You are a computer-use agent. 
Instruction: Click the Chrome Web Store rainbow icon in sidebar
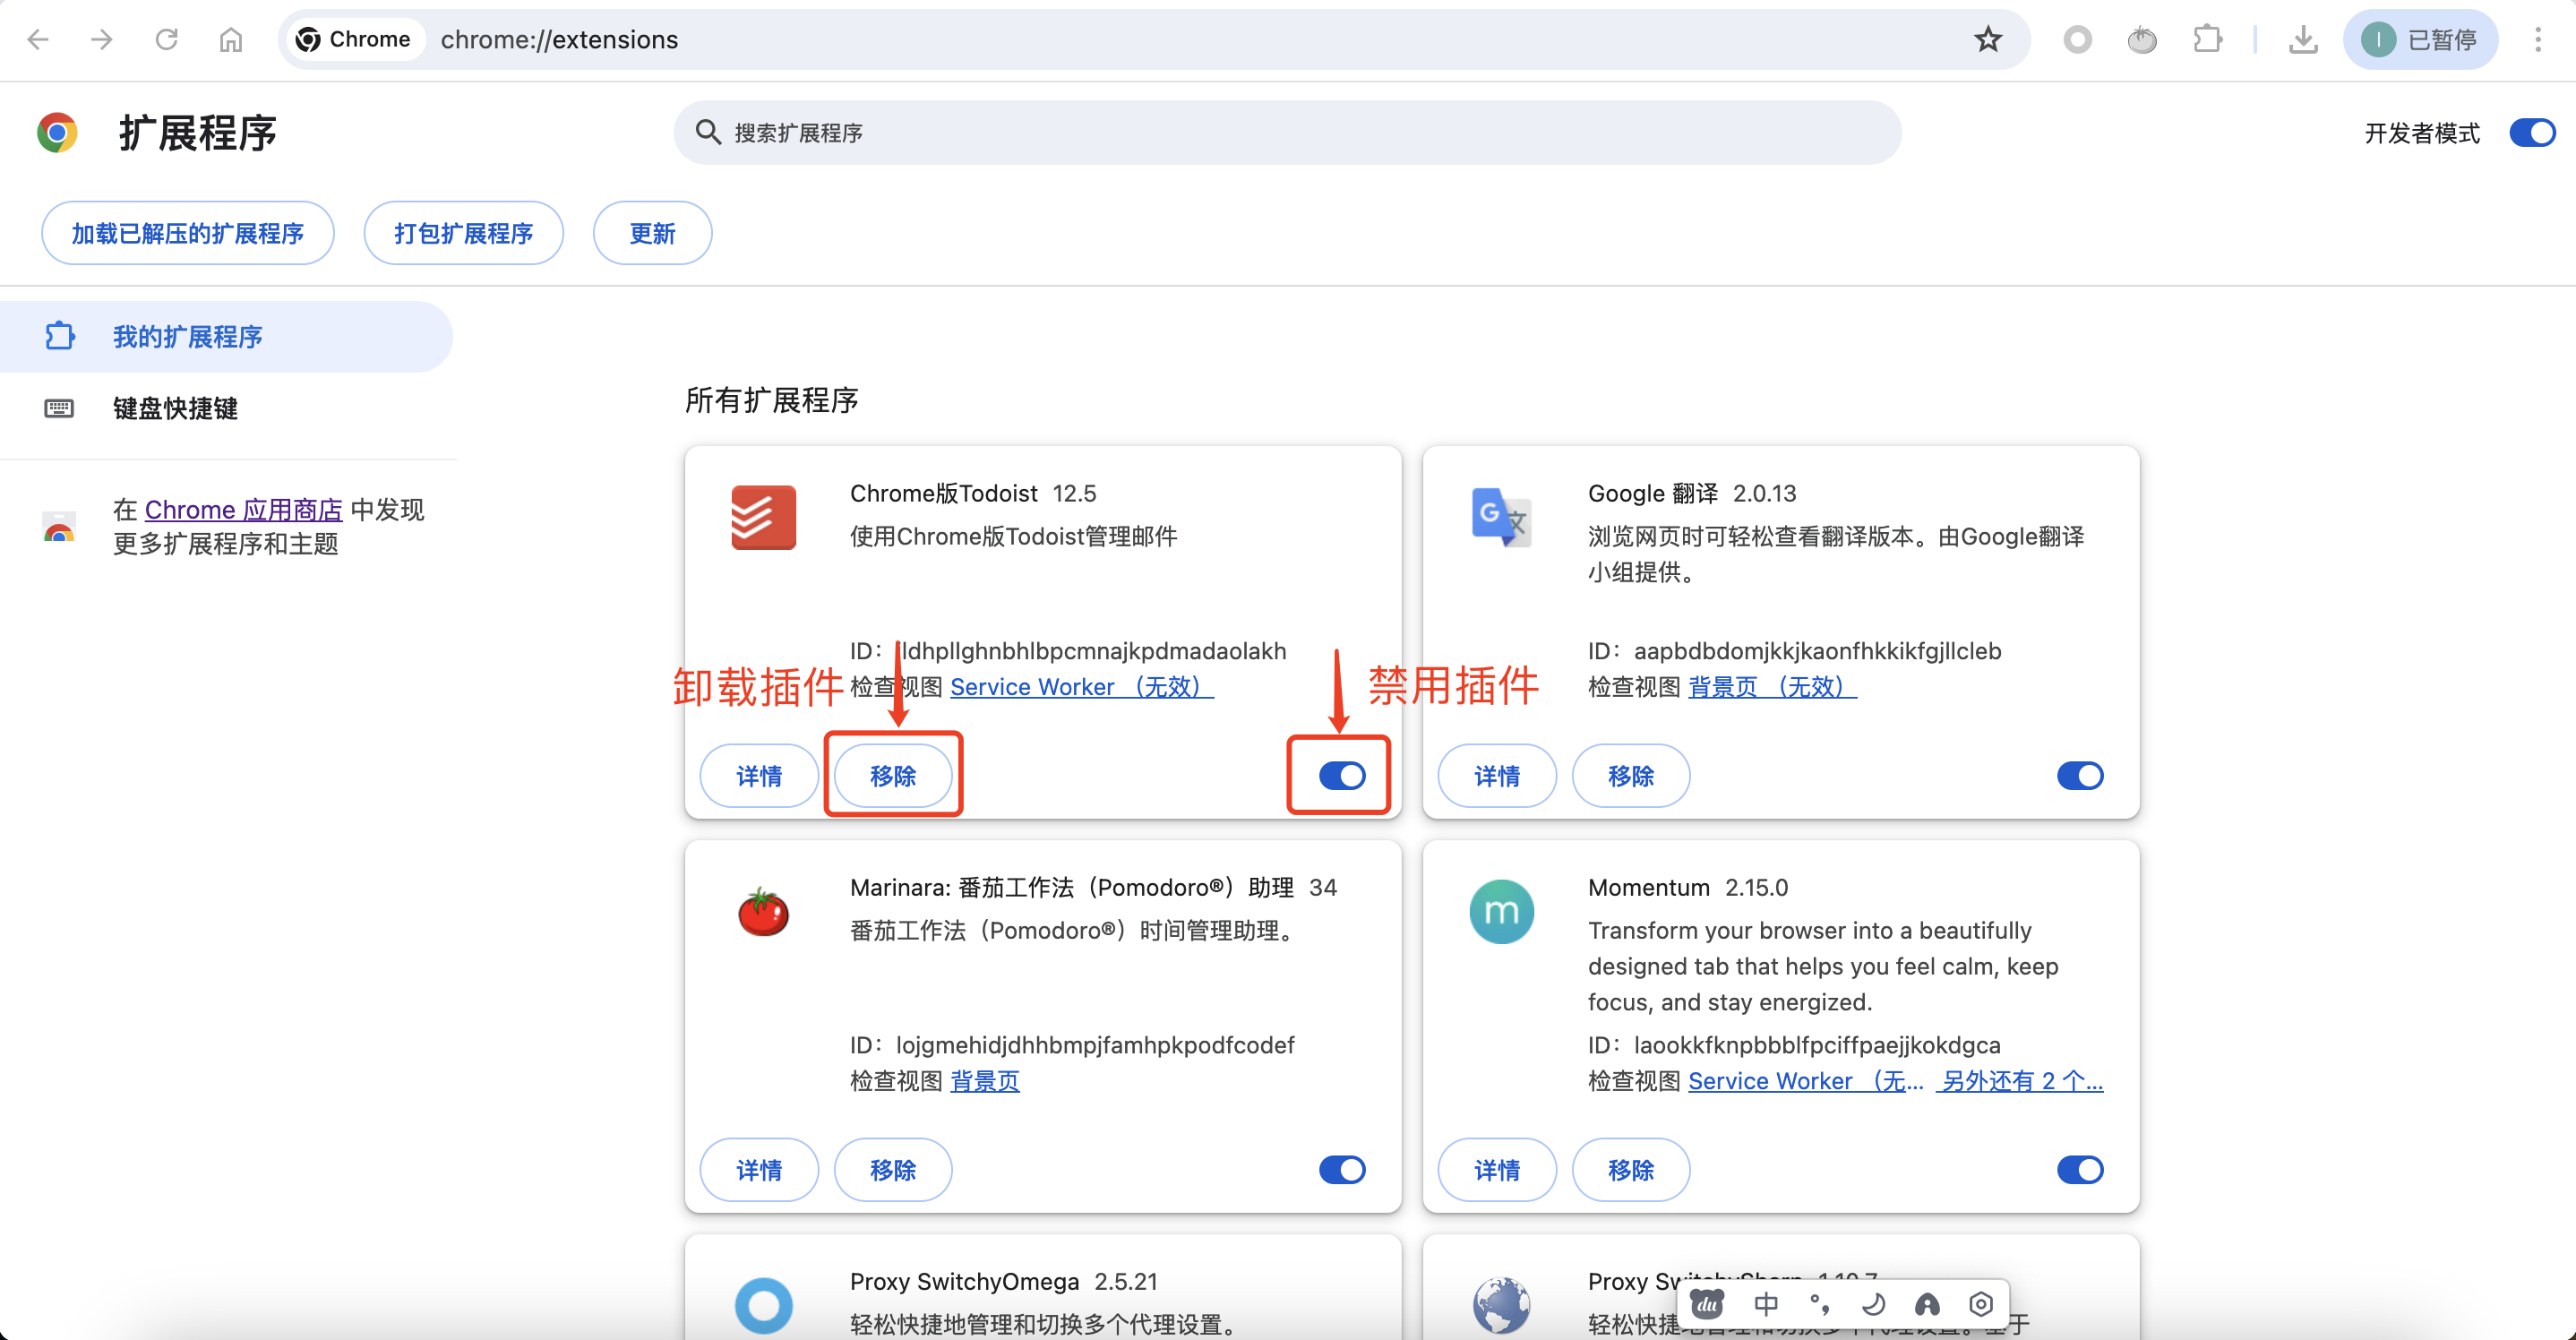pos(59,526)
